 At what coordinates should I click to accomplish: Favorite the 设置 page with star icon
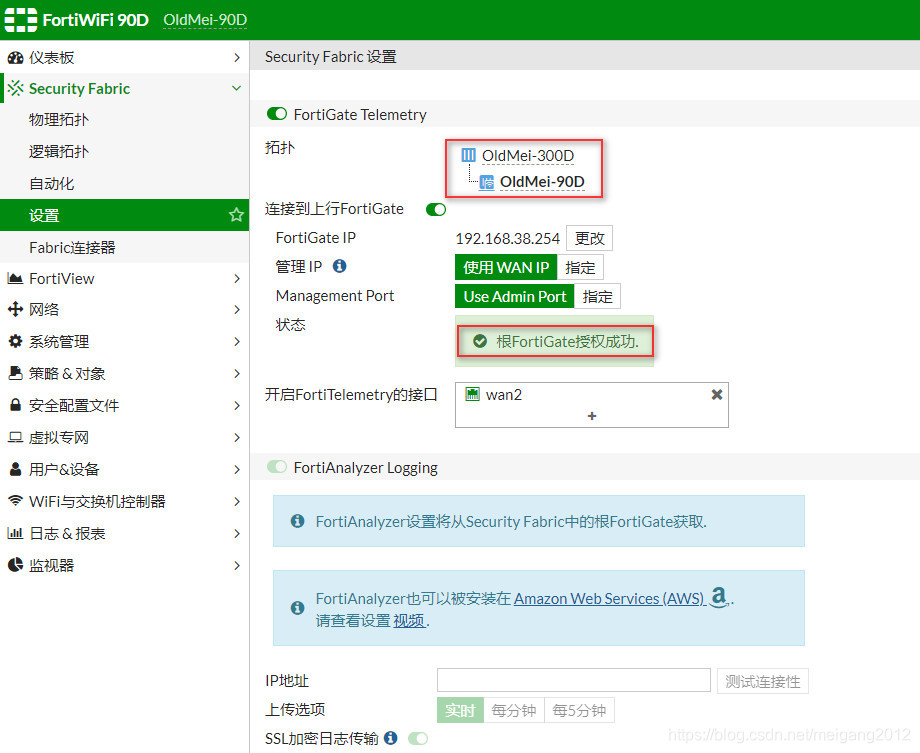click(236, 215)
